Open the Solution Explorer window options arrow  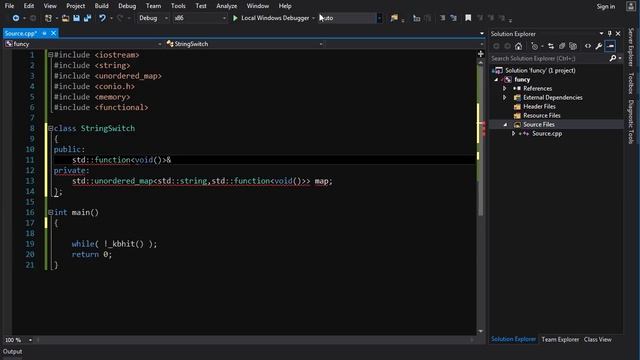tap(601, 33)
